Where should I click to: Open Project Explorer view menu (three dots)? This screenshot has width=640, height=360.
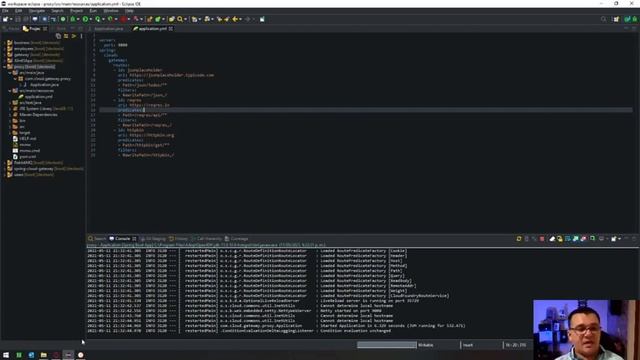point(81,36)
